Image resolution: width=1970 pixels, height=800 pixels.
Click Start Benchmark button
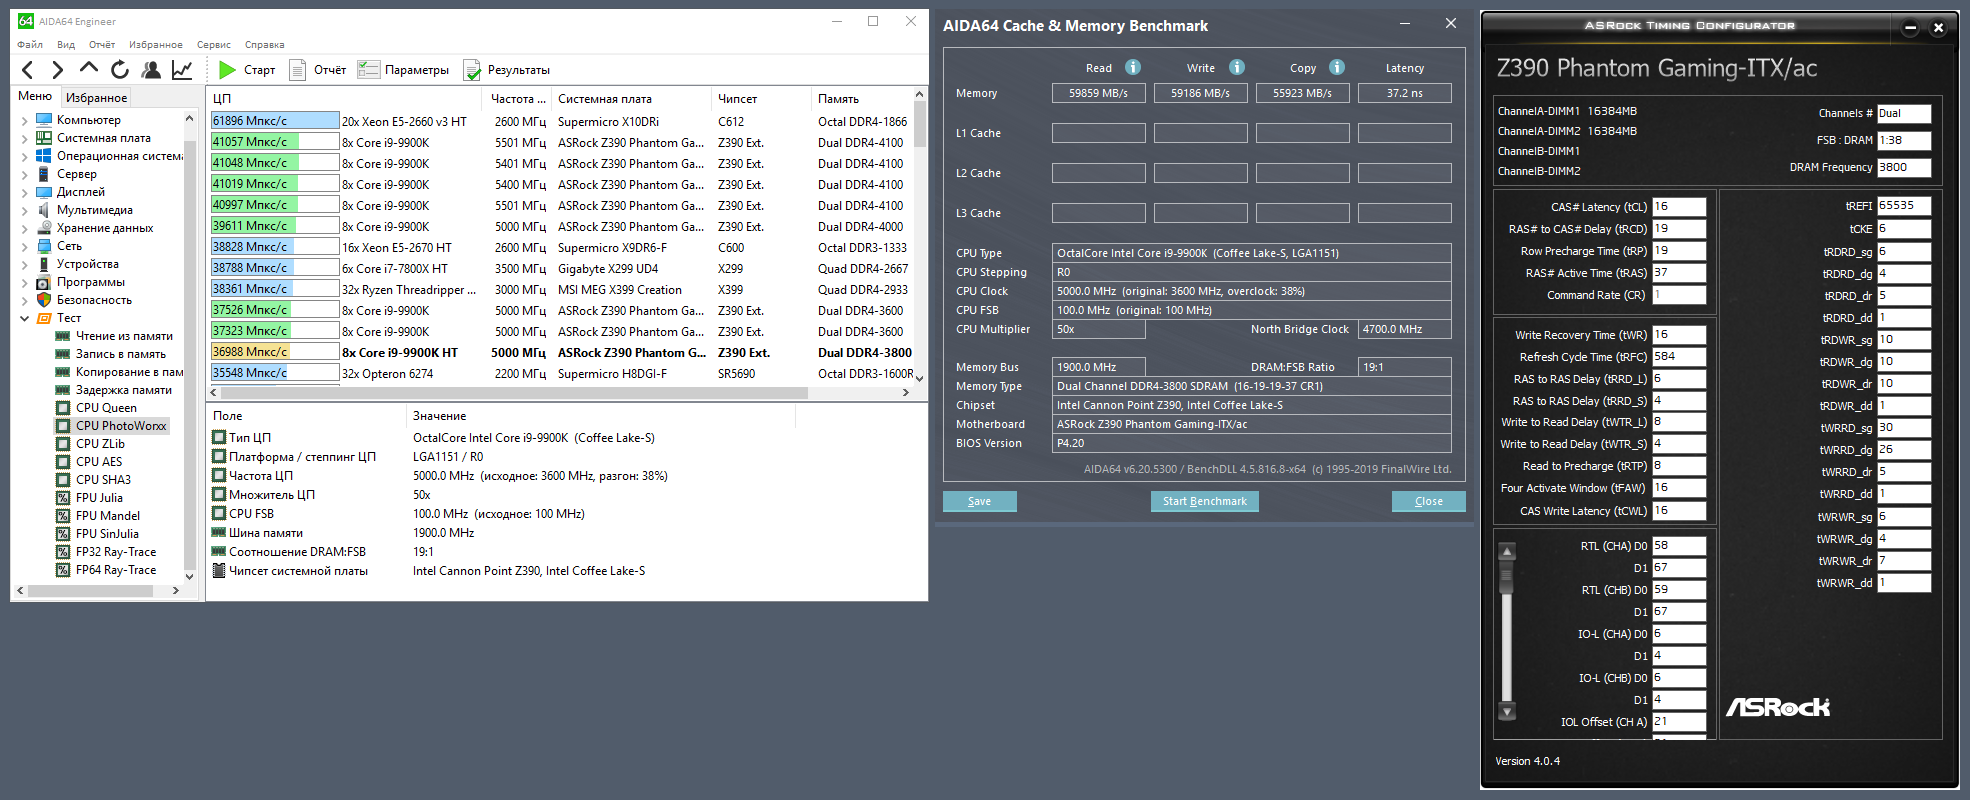point(1205,501)
